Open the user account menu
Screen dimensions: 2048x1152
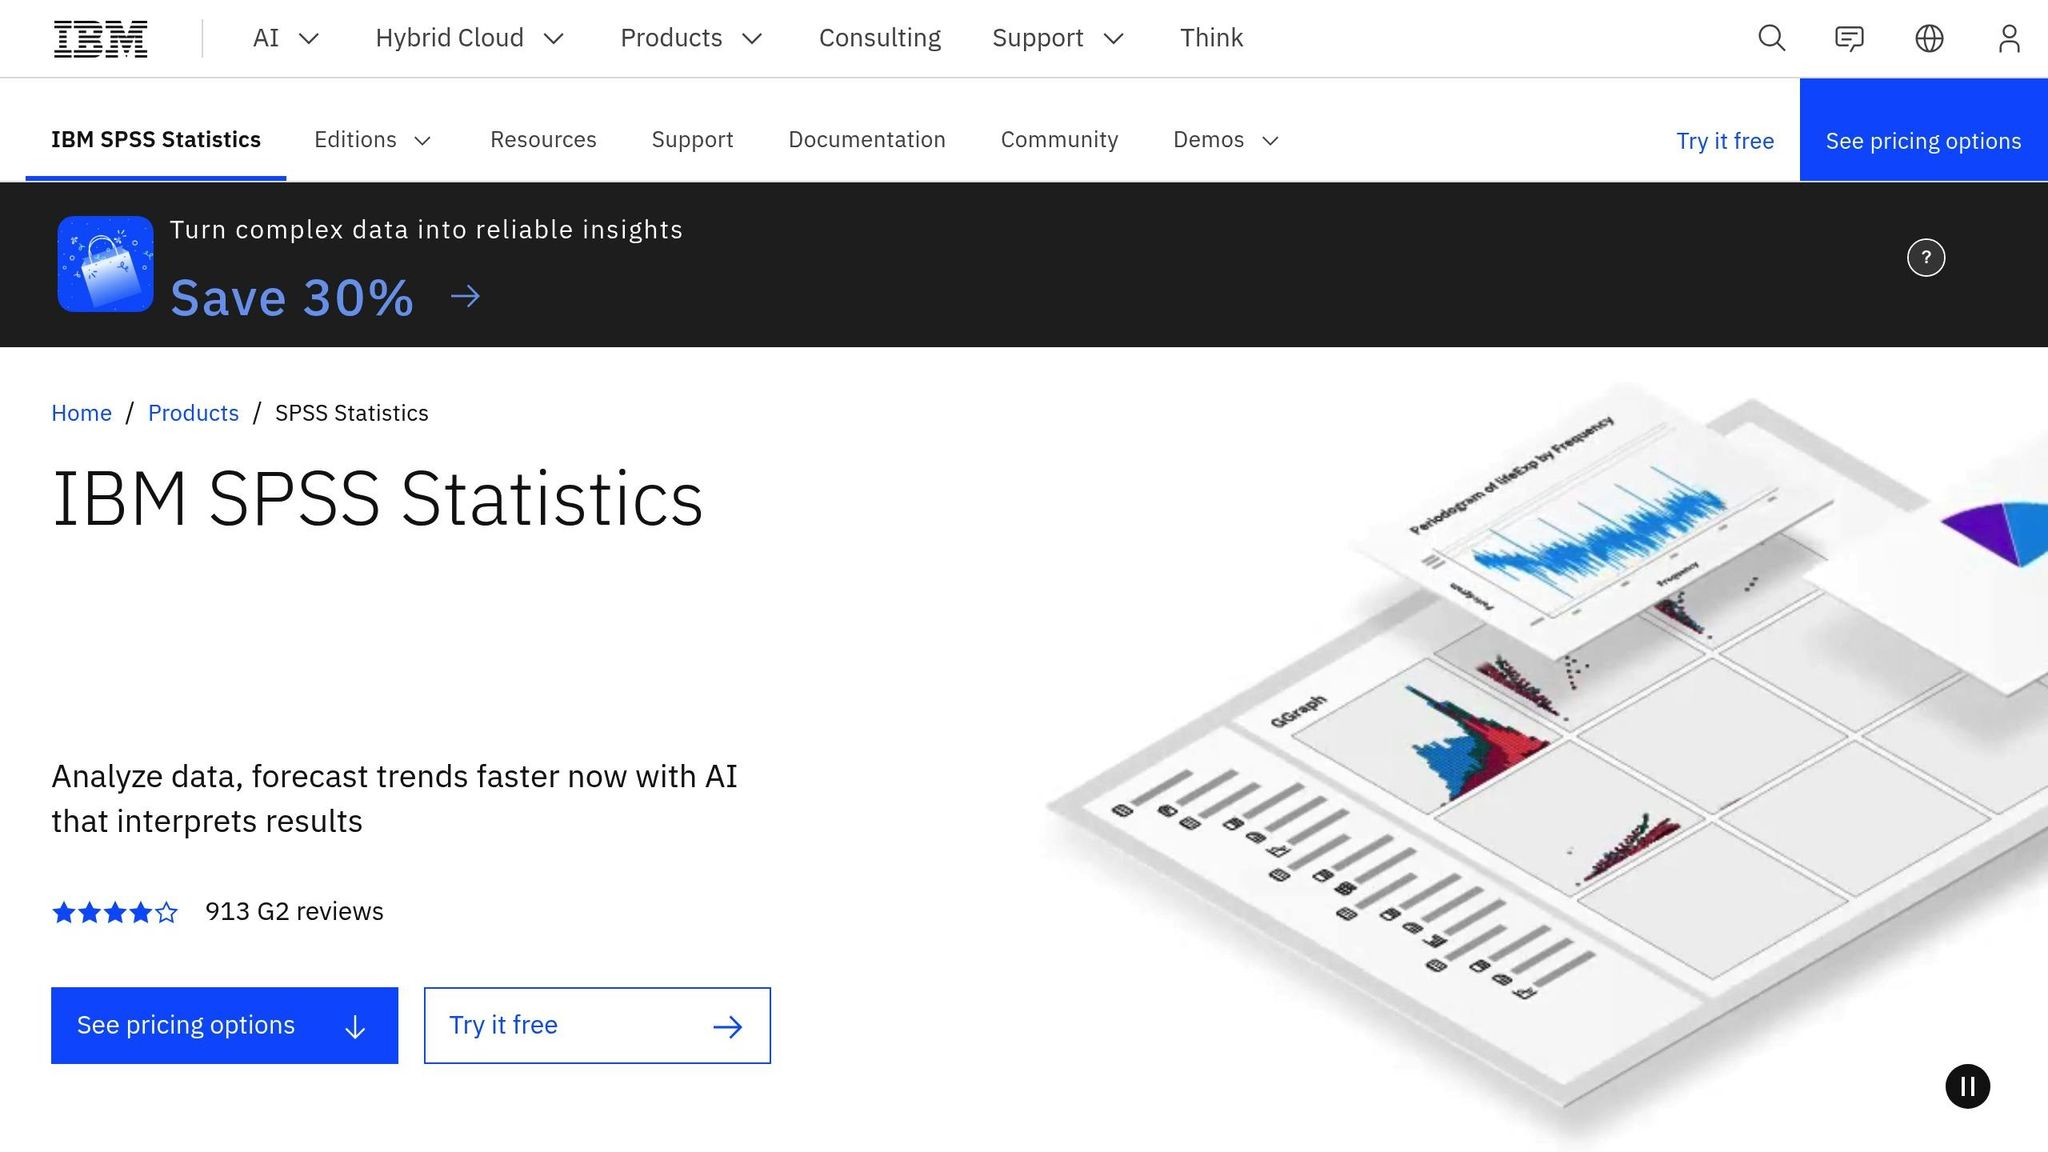pos(2009,38)
